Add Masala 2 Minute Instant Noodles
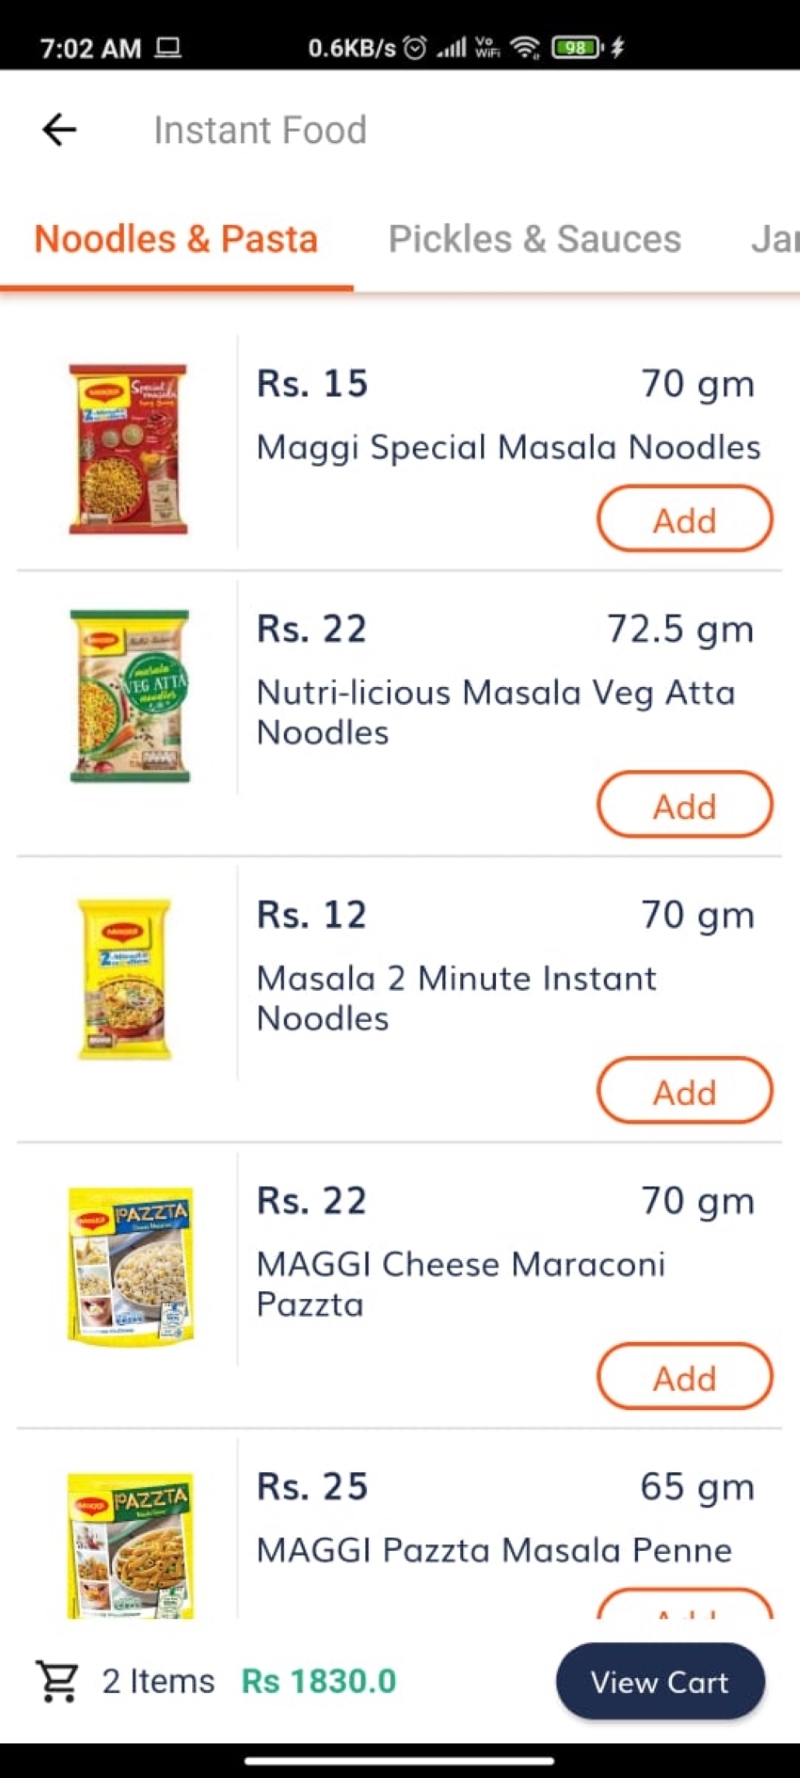 685,1091
